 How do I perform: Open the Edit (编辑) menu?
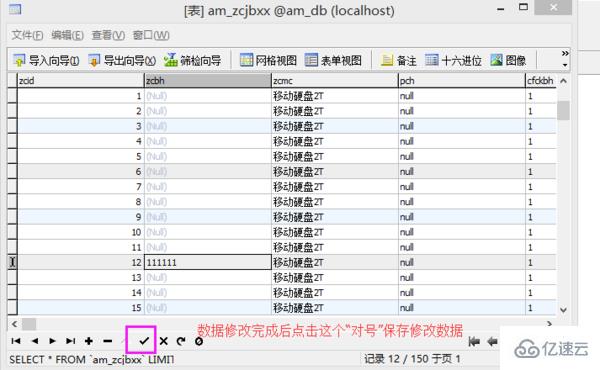[x=67, y=35]
